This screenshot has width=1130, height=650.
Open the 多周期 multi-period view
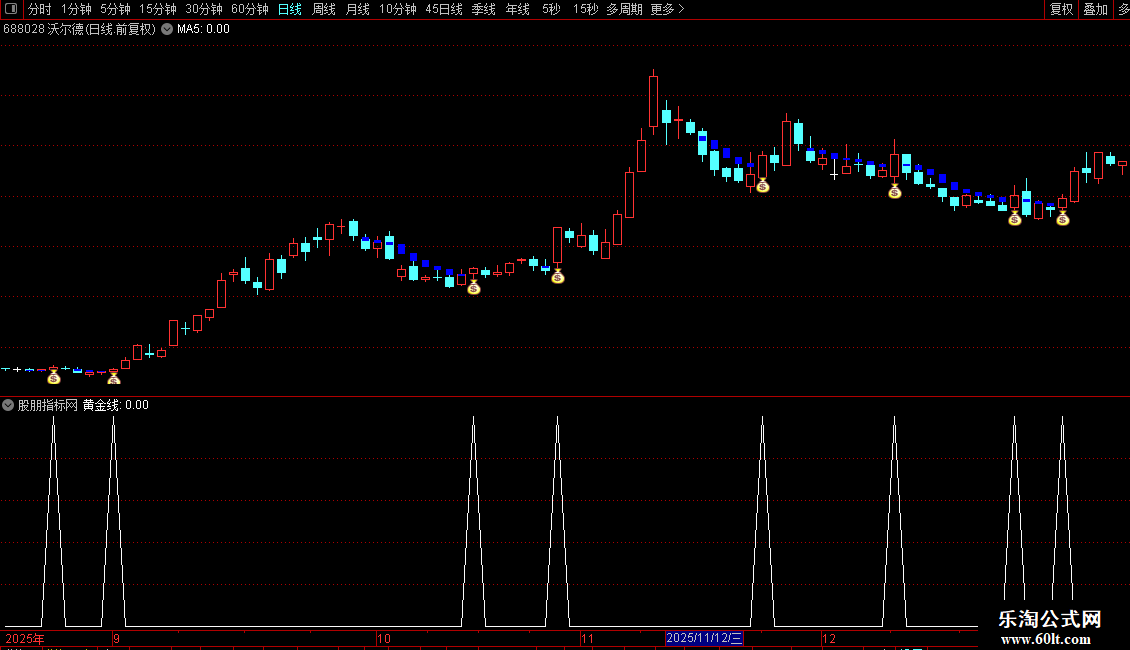(x=624, y=9)
